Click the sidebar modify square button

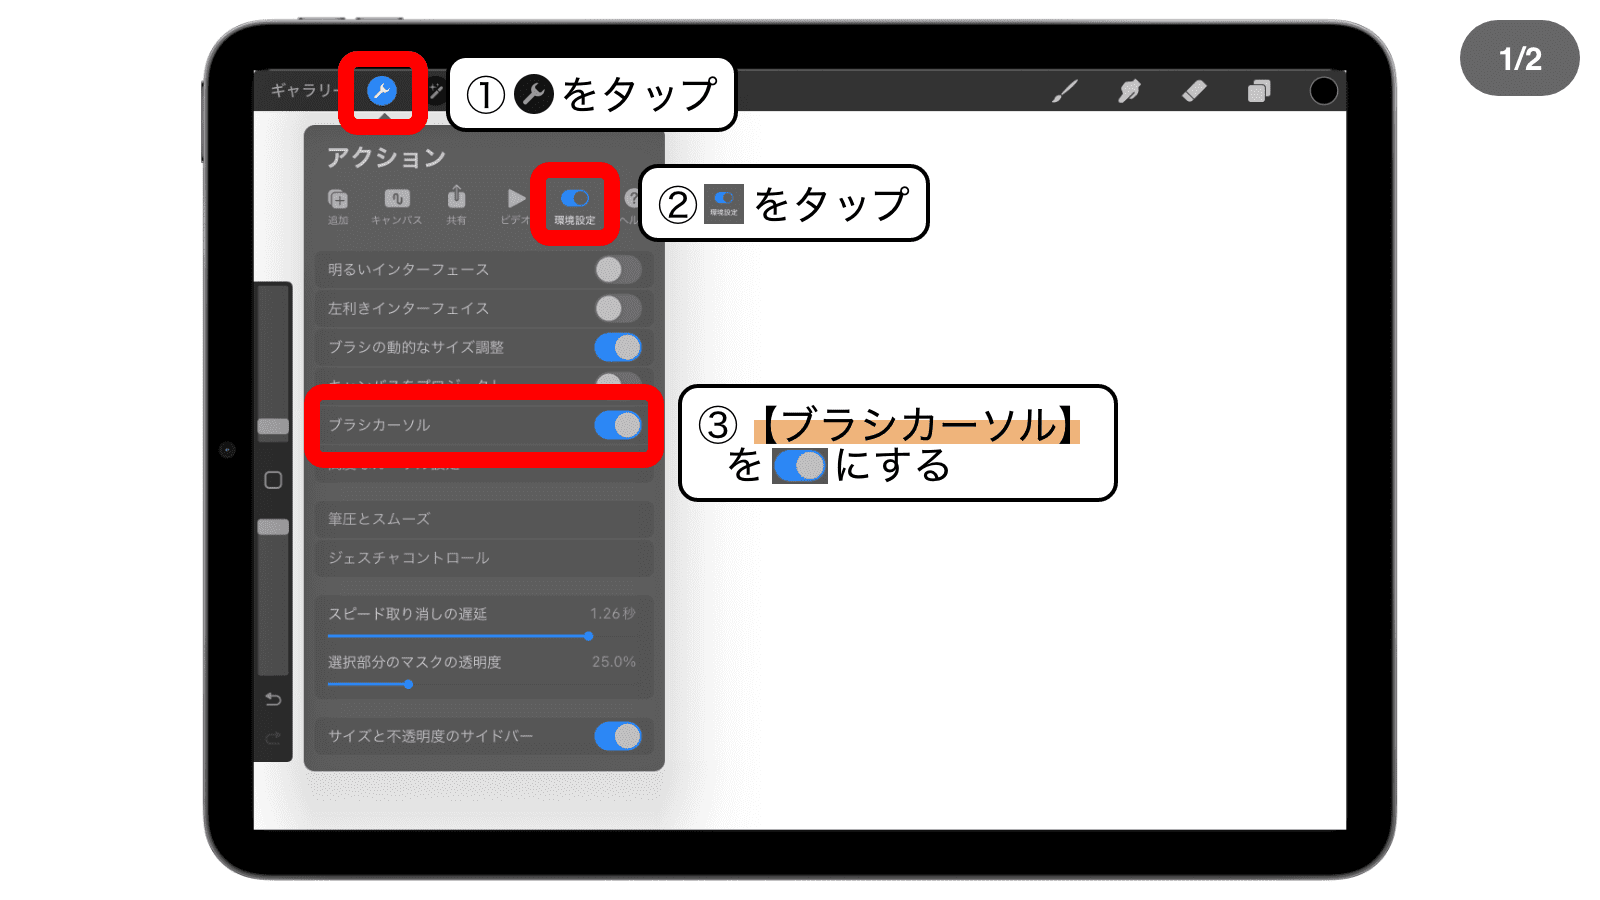coord(273,480)
